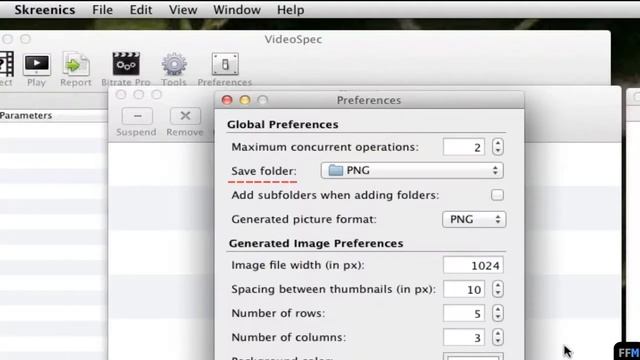The width and height of the screenshot is (640, 360).
Task: Open the File menu
Action: (102, 10)
